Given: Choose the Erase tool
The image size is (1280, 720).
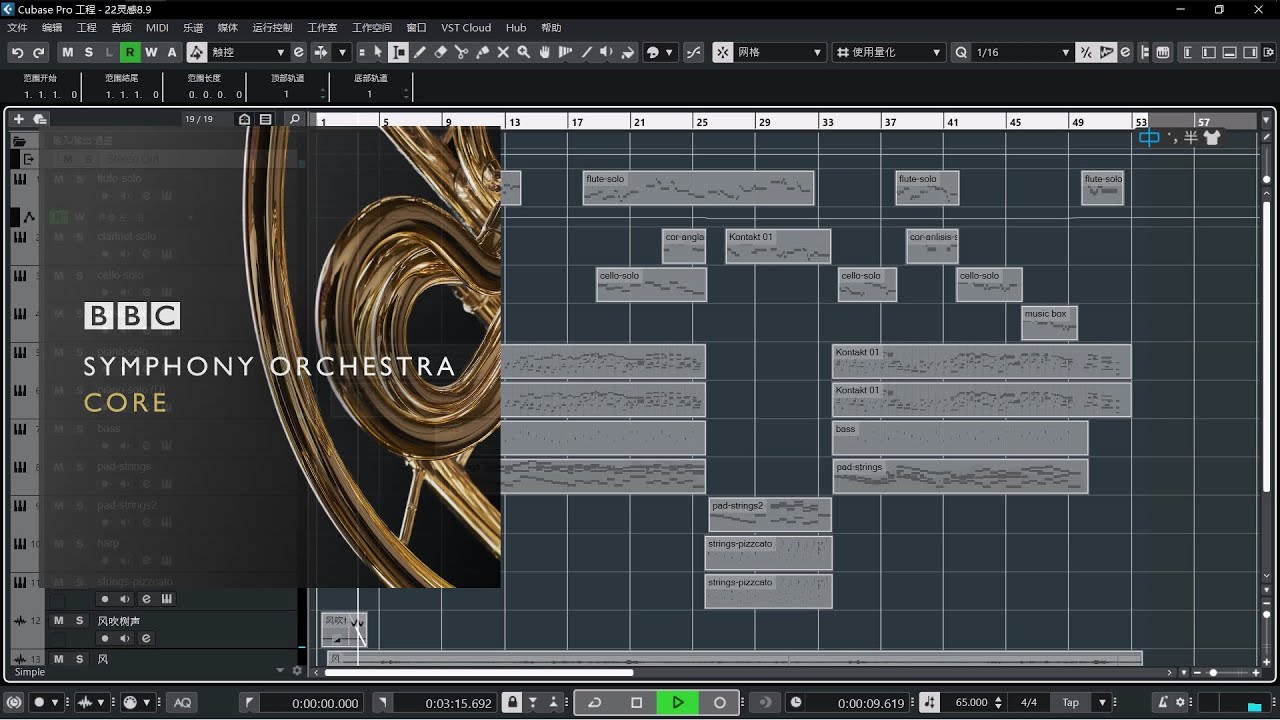Looking at the screenshot, I should [x=441, y=52].
